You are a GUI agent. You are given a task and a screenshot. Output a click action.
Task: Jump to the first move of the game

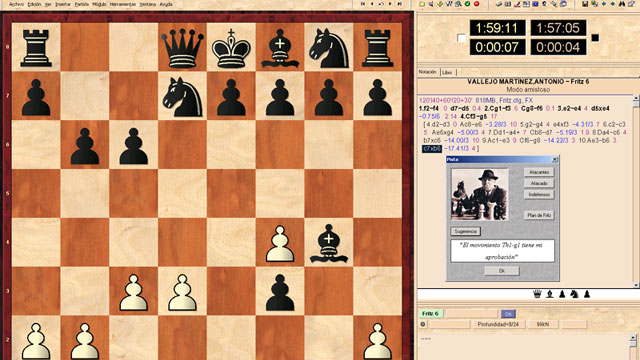pyautogui.click(x=362, y=4)
